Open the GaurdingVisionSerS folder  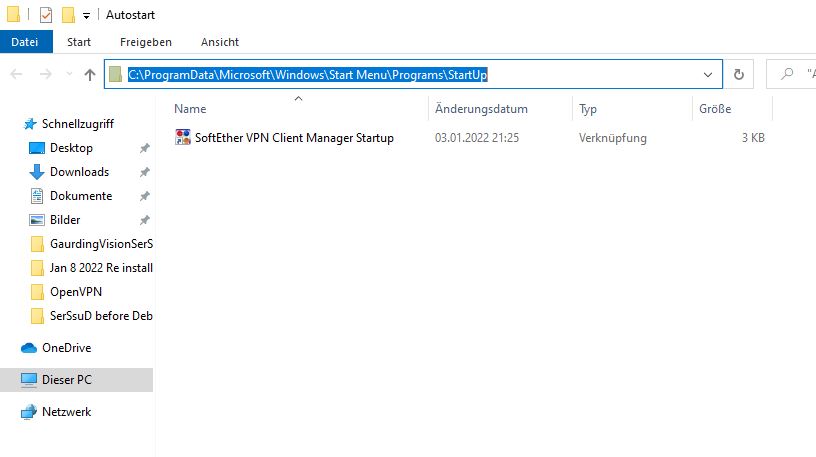click(x=101, y=244)
